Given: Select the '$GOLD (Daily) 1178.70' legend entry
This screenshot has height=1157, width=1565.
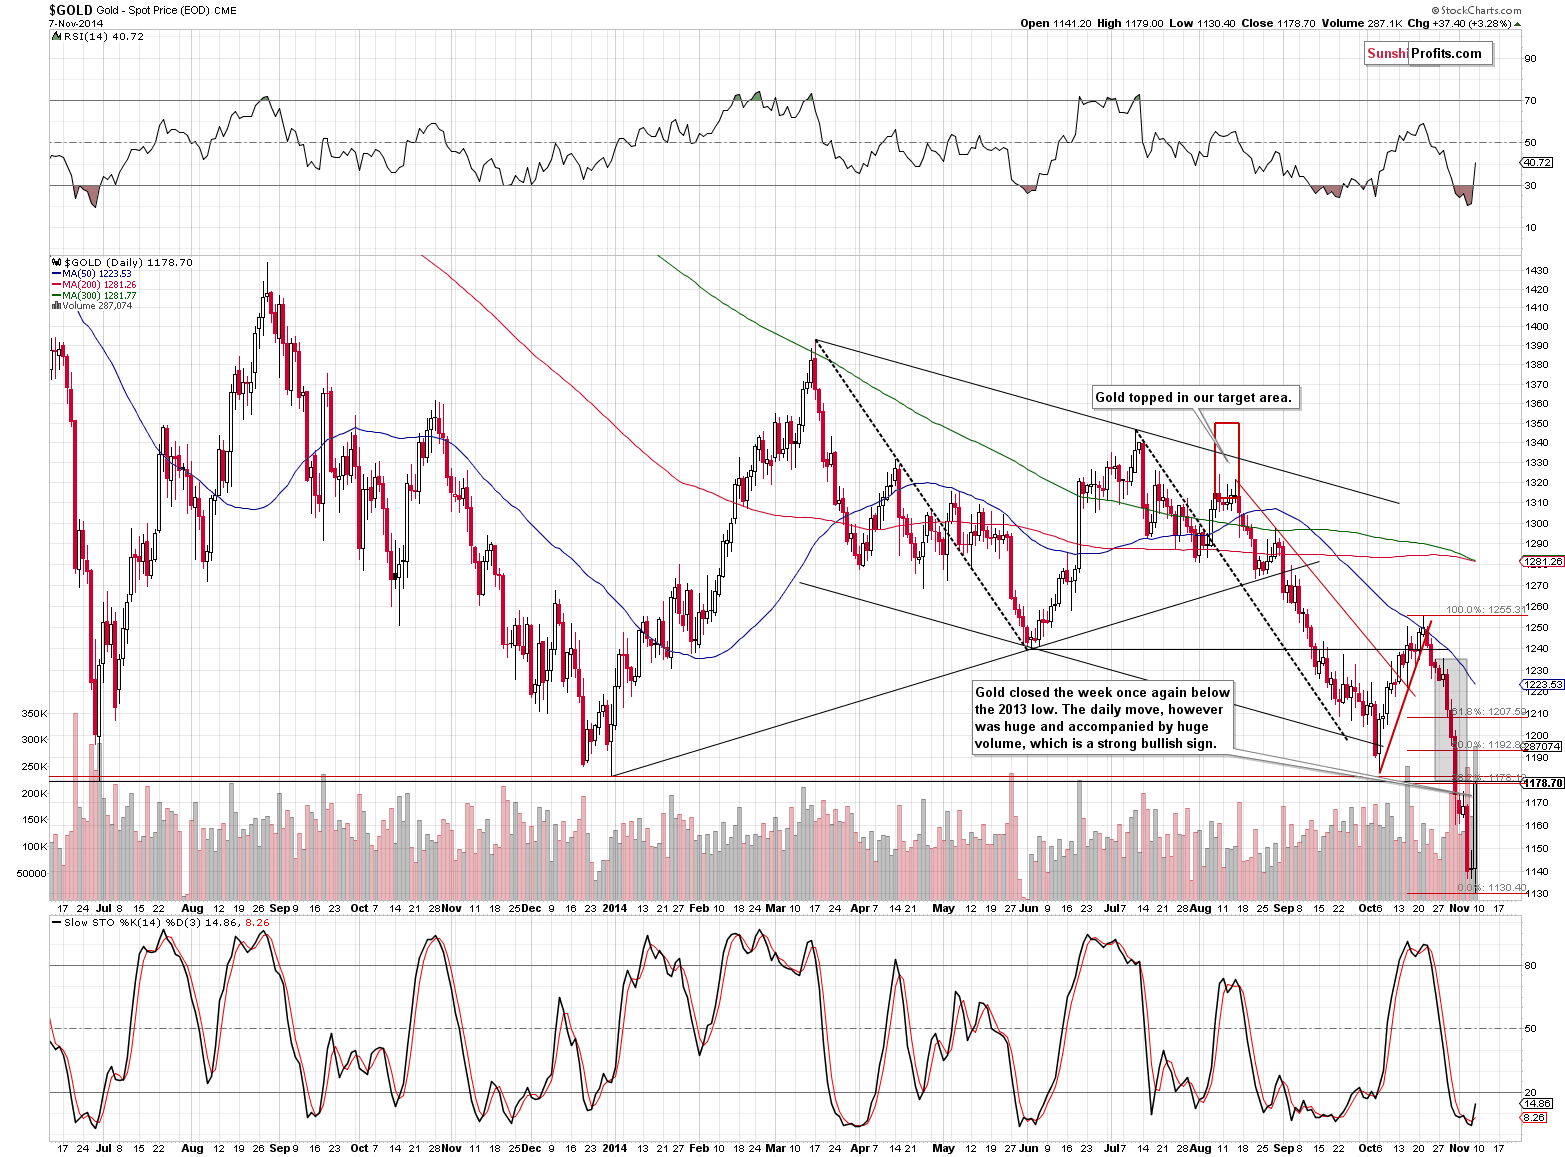Looking at the screenshot, I should 121,262.
